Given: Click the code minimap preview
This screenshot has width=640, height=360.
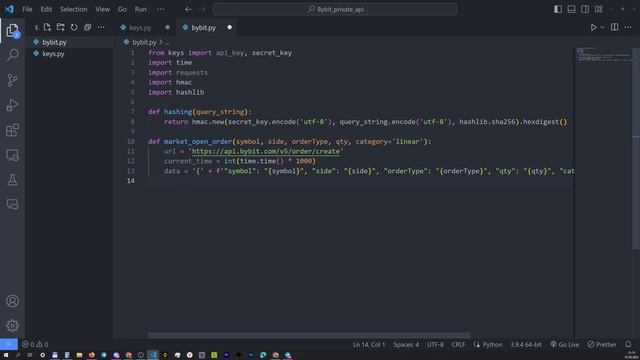Looking at the screenshot, I should click(x=603, y=55).
